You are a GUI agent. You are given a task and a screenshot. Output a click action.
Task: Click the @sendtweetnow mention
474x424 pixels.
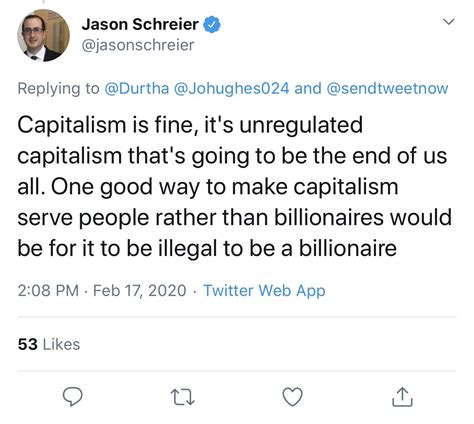[387, 88]
